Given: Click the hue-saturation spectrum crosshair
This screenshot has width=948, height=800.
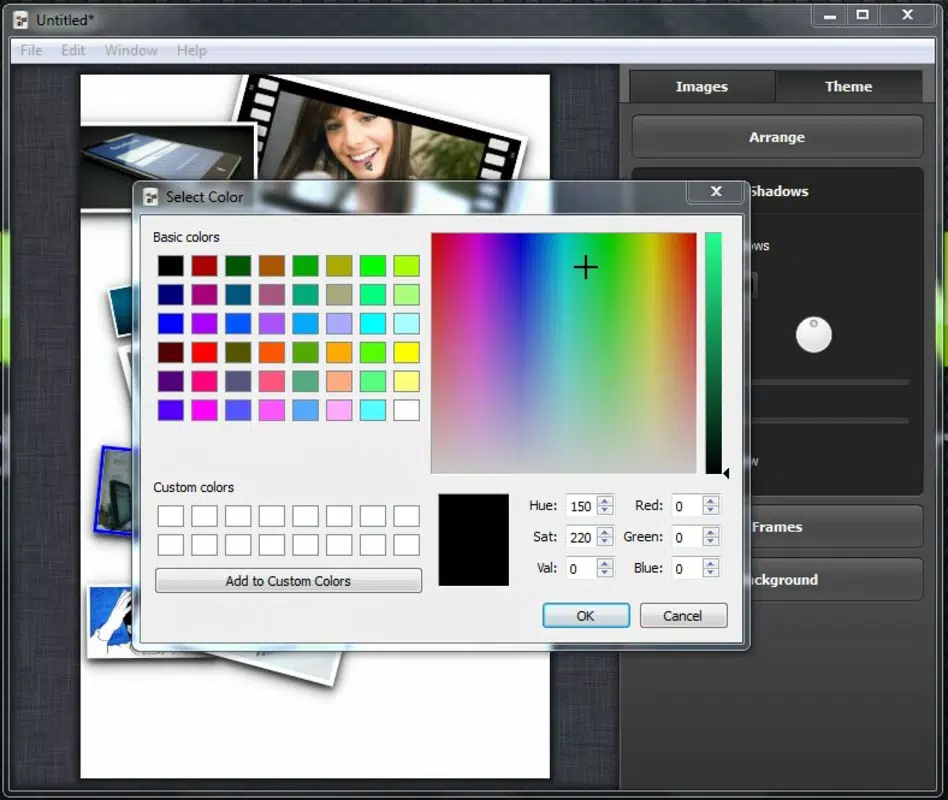Looking at the screenshot, I should coord(585,267).
